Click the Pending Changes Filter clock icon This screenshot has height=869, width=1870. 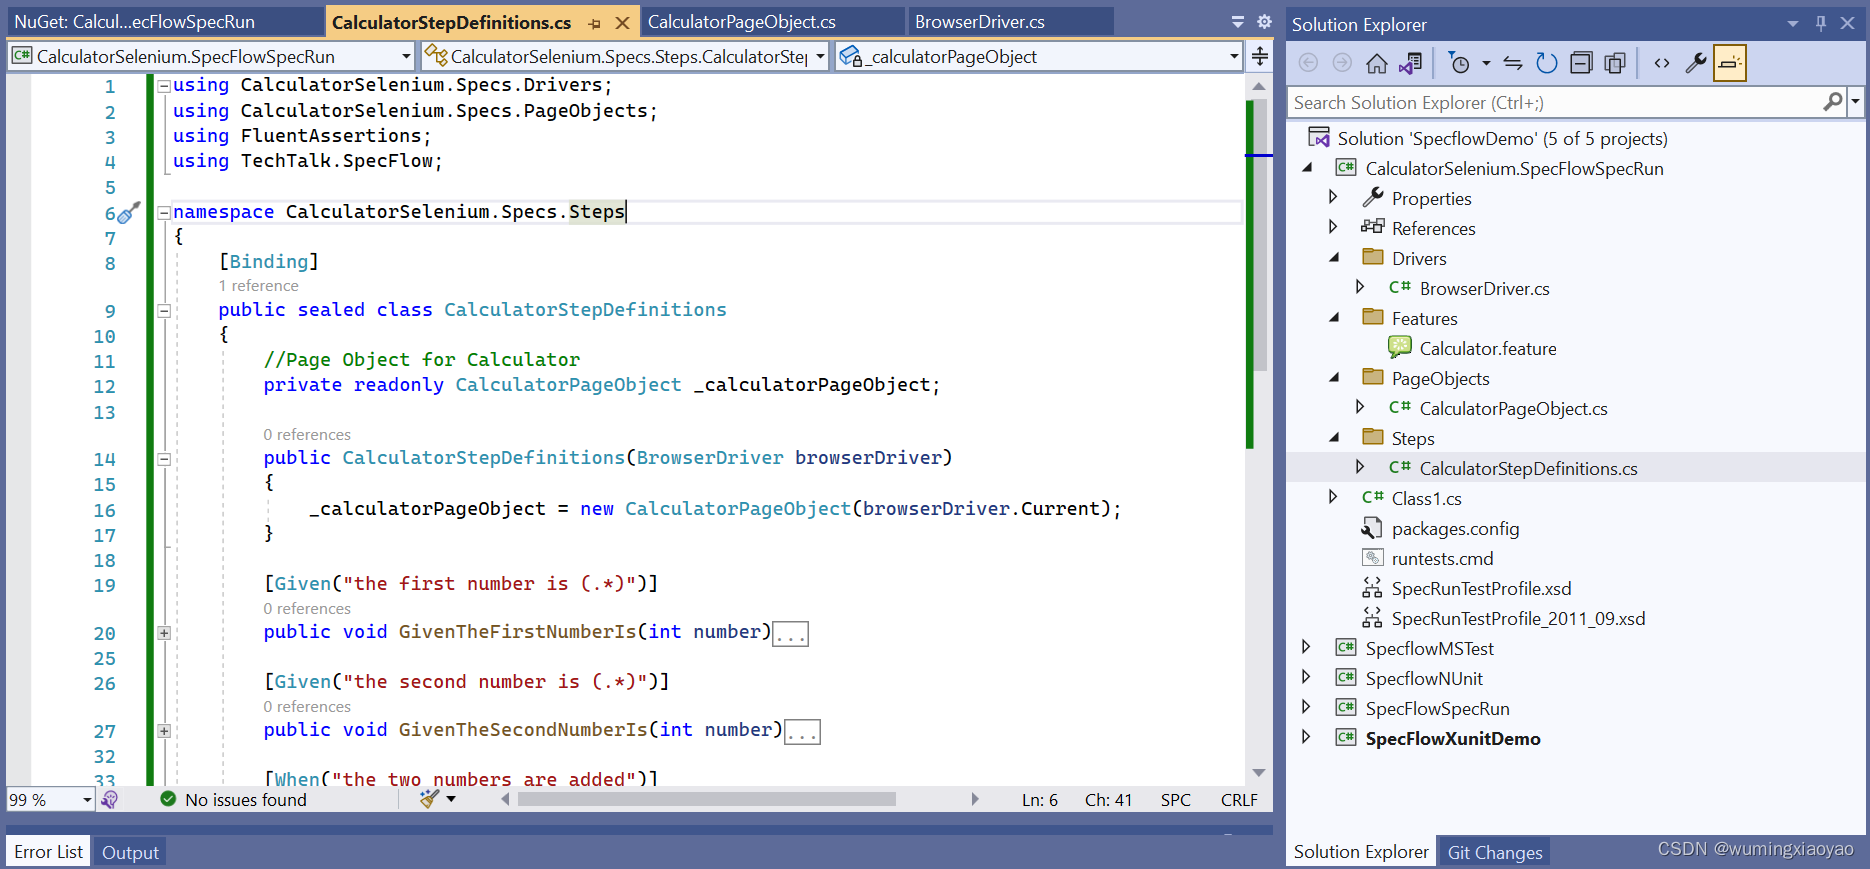(1460, 64)
